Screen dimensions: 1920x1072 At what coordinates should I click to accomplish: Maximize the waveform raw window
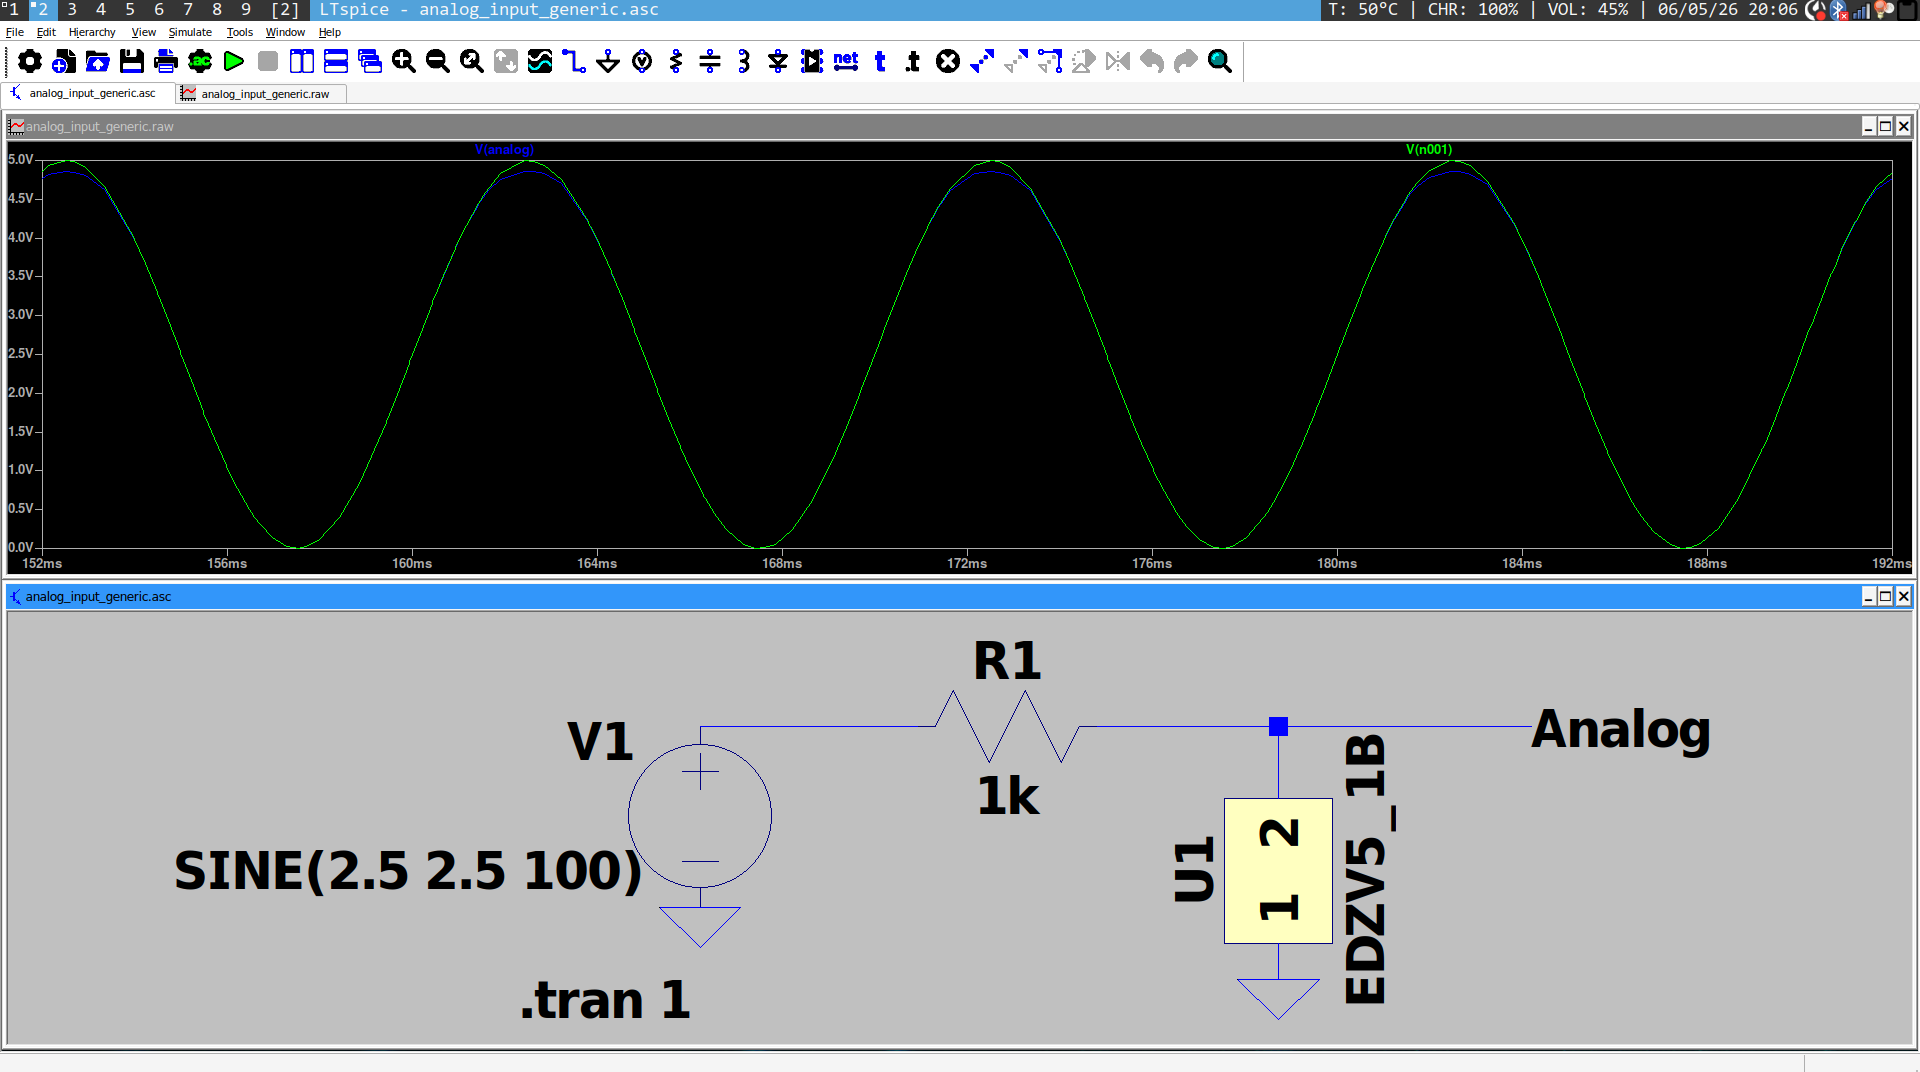1885,126
